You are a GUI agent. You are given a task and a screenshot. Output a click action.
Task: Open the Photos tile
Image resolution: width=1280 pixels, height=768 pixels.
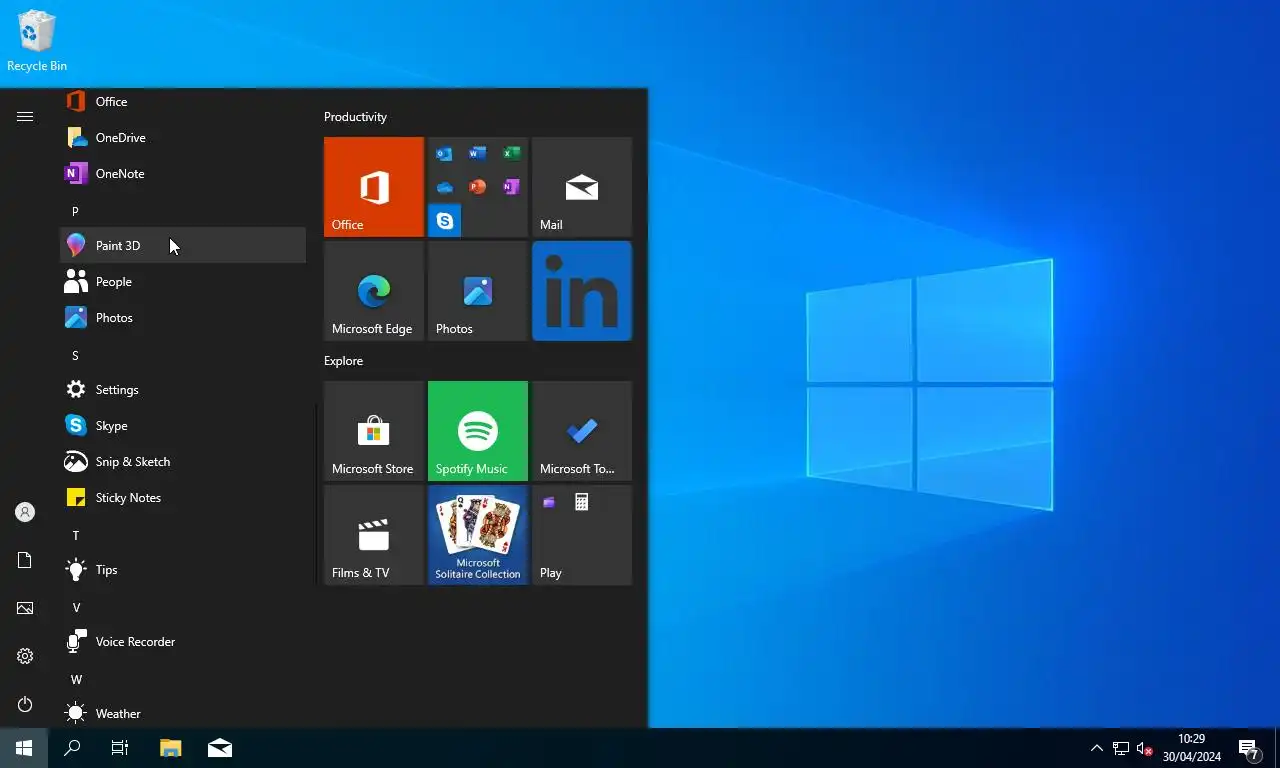(x=478, y=291)
